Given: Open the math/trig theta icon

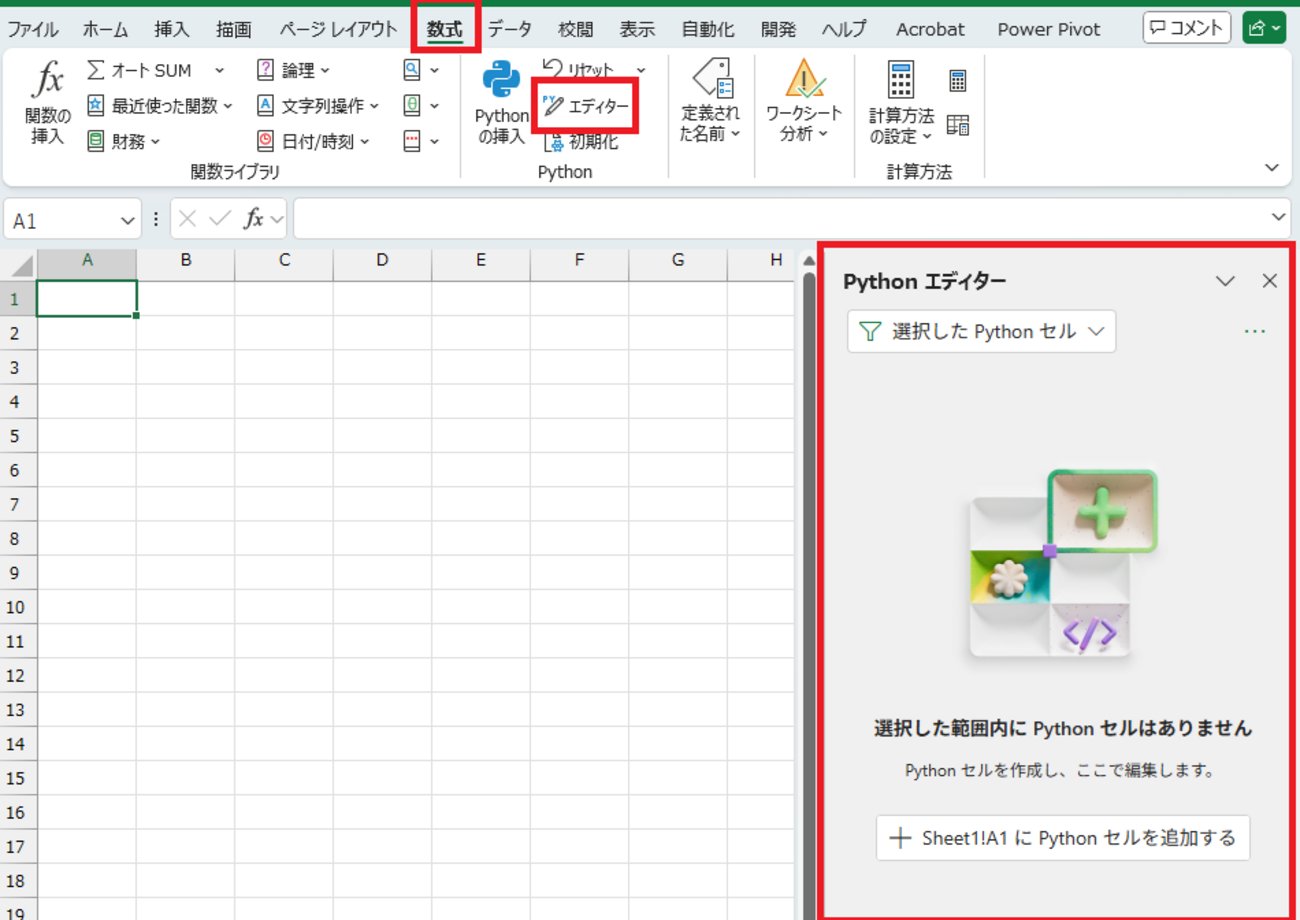Looking at the screenshot, I should tap(412, 105).
